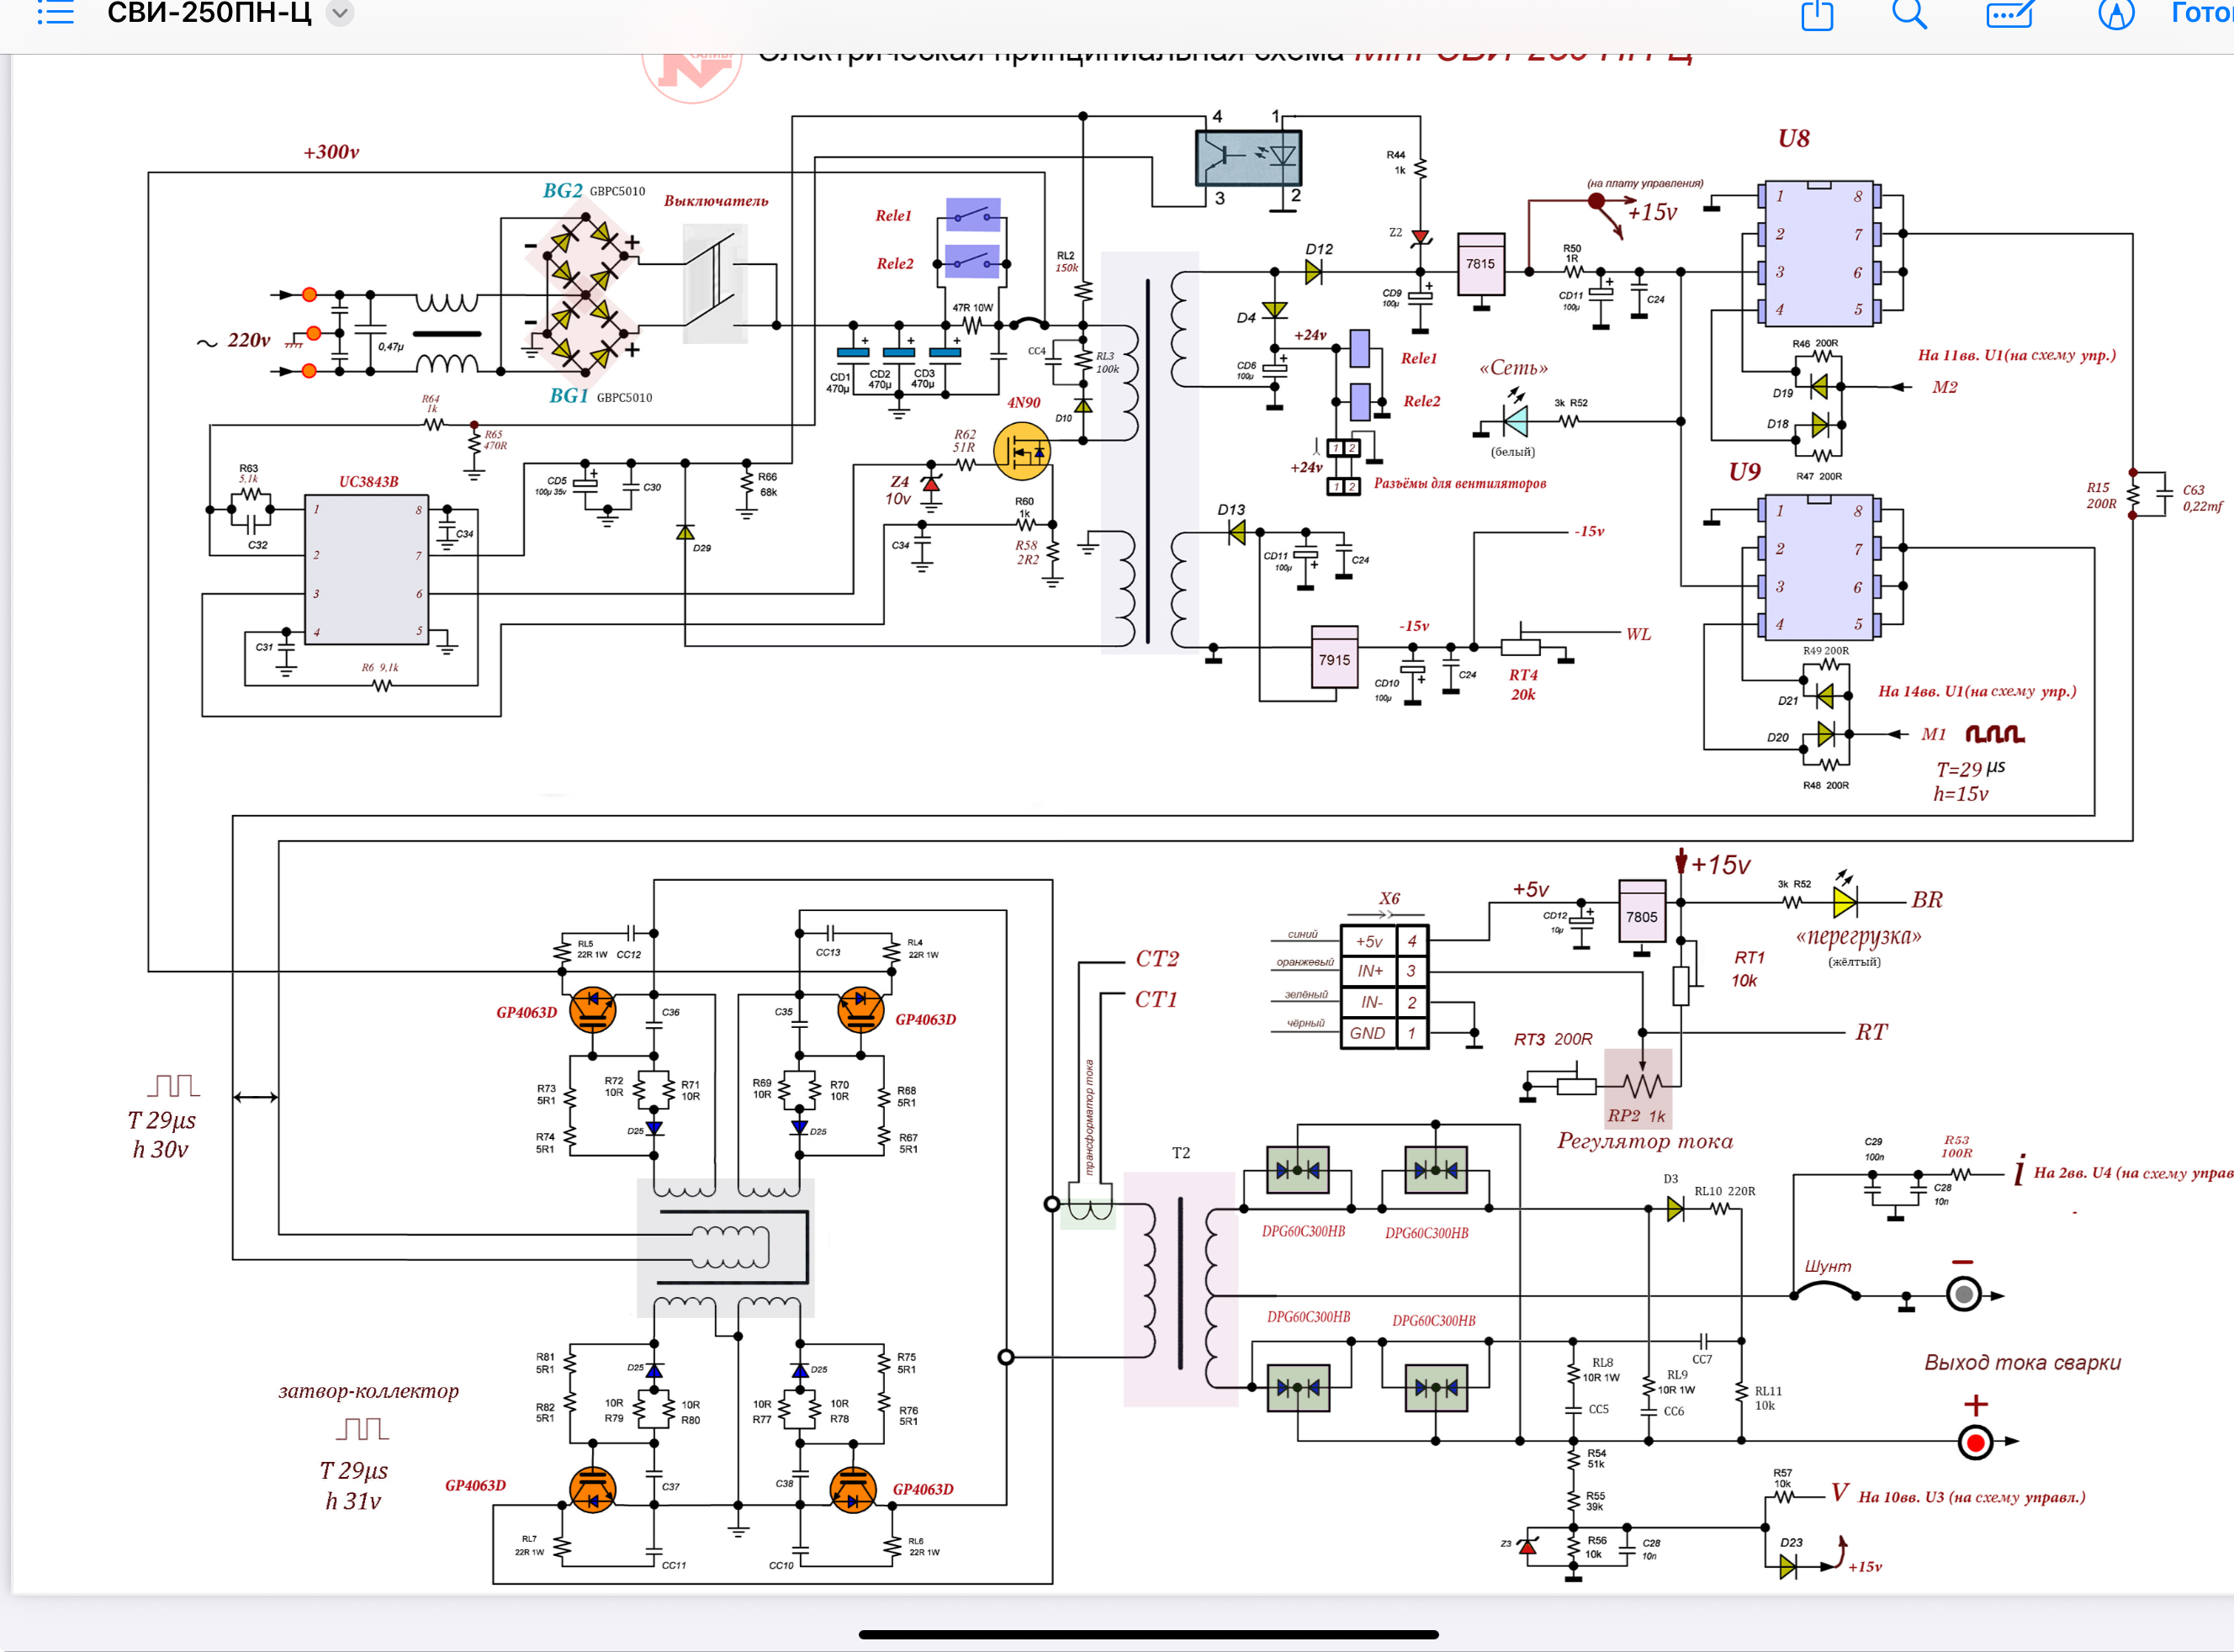Click the Rele2 relay contact symbol
The image size is (2234, 1652).
tap(972, 262)
